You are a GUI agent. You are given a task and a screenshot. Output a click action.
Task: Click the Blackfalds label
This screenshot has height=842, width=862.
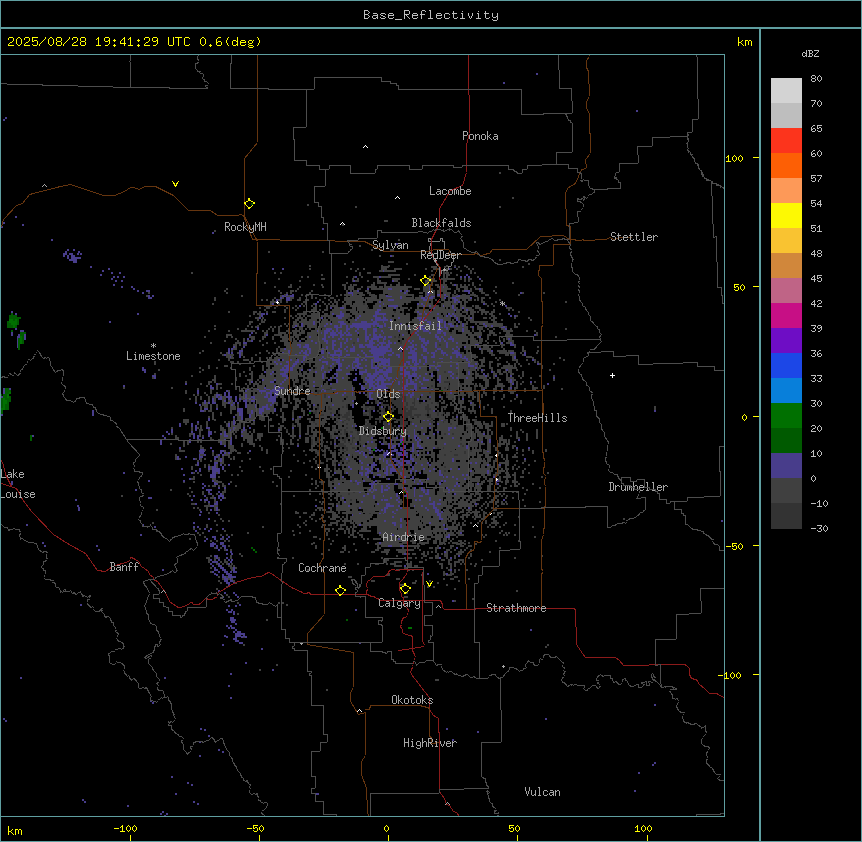(x=441, y=223)
